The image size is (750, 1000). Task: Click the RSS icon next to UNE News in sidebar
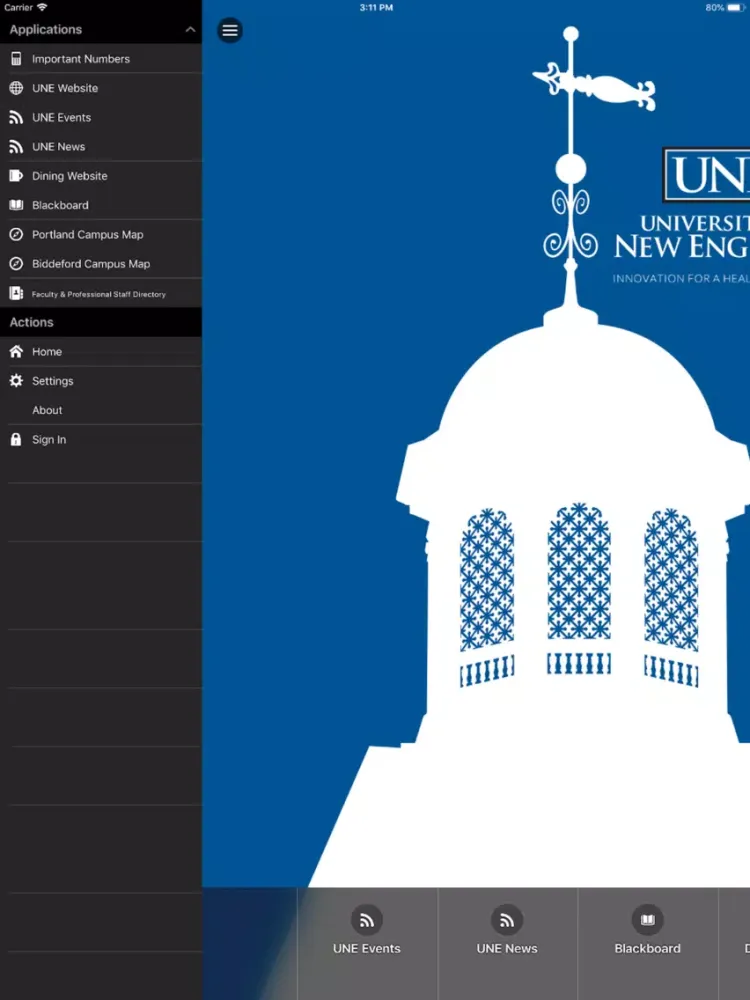16,147
